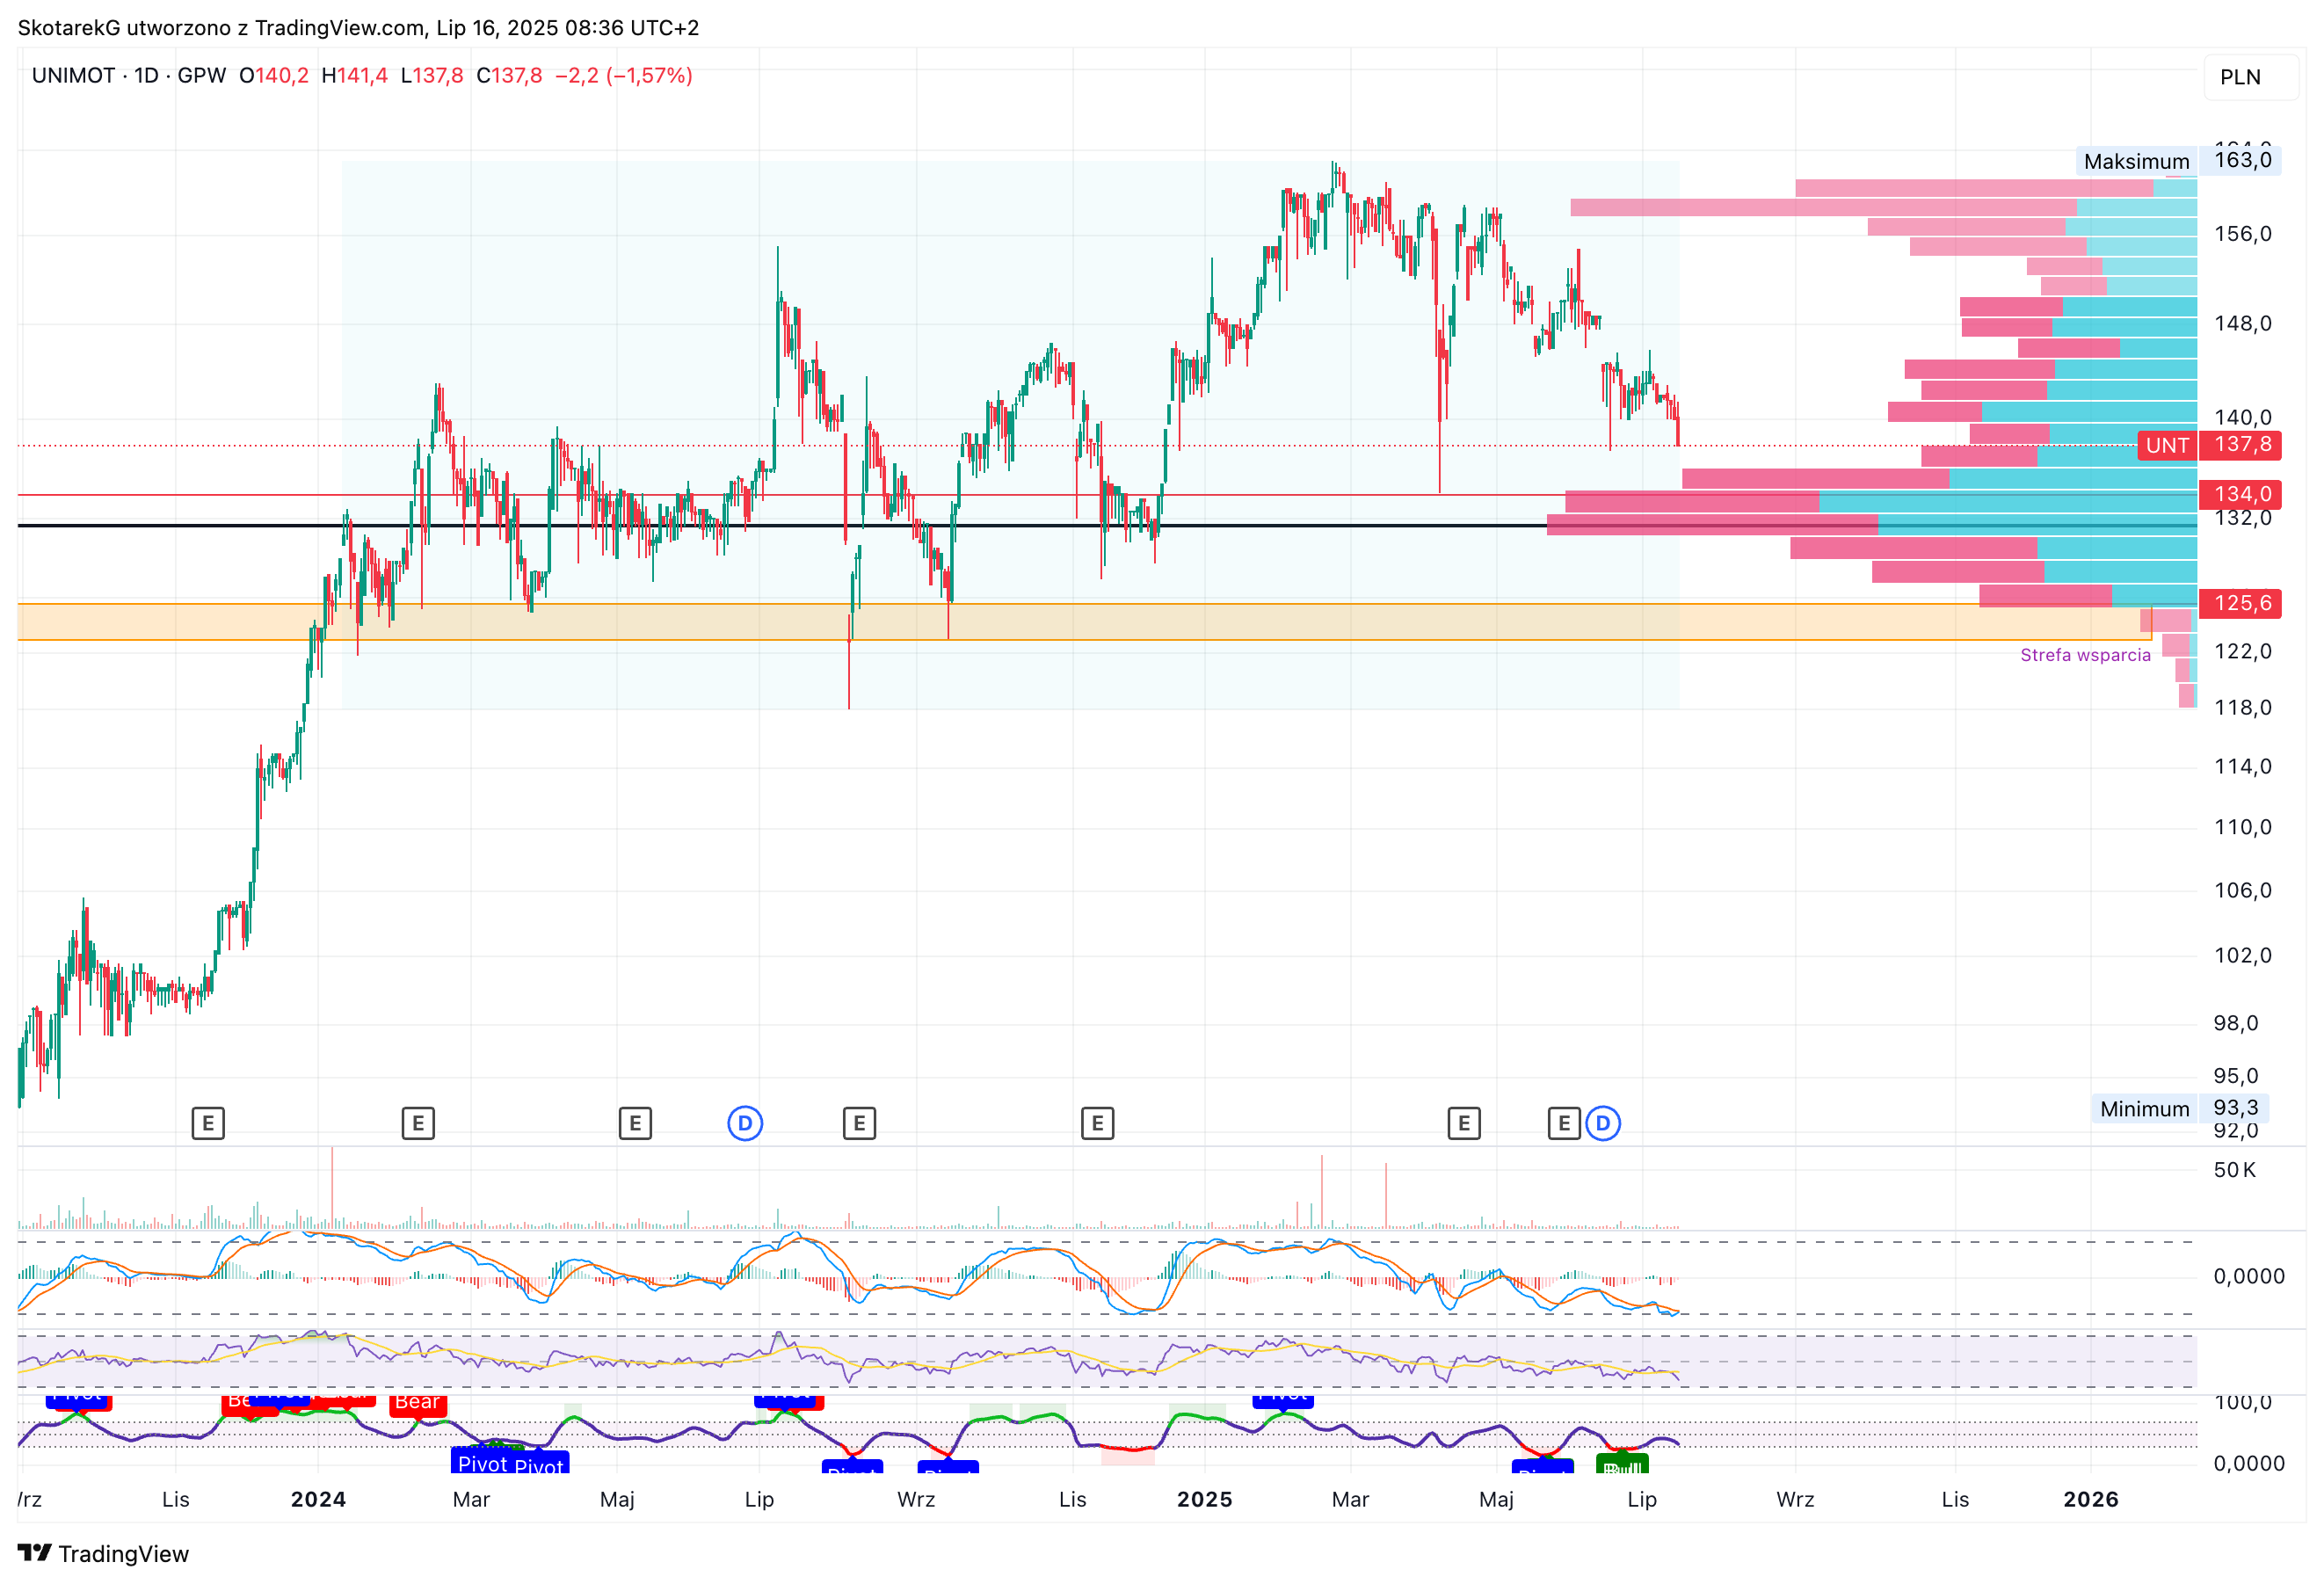Click the earnings E marker before Maj 2025

(1464, 1123)
